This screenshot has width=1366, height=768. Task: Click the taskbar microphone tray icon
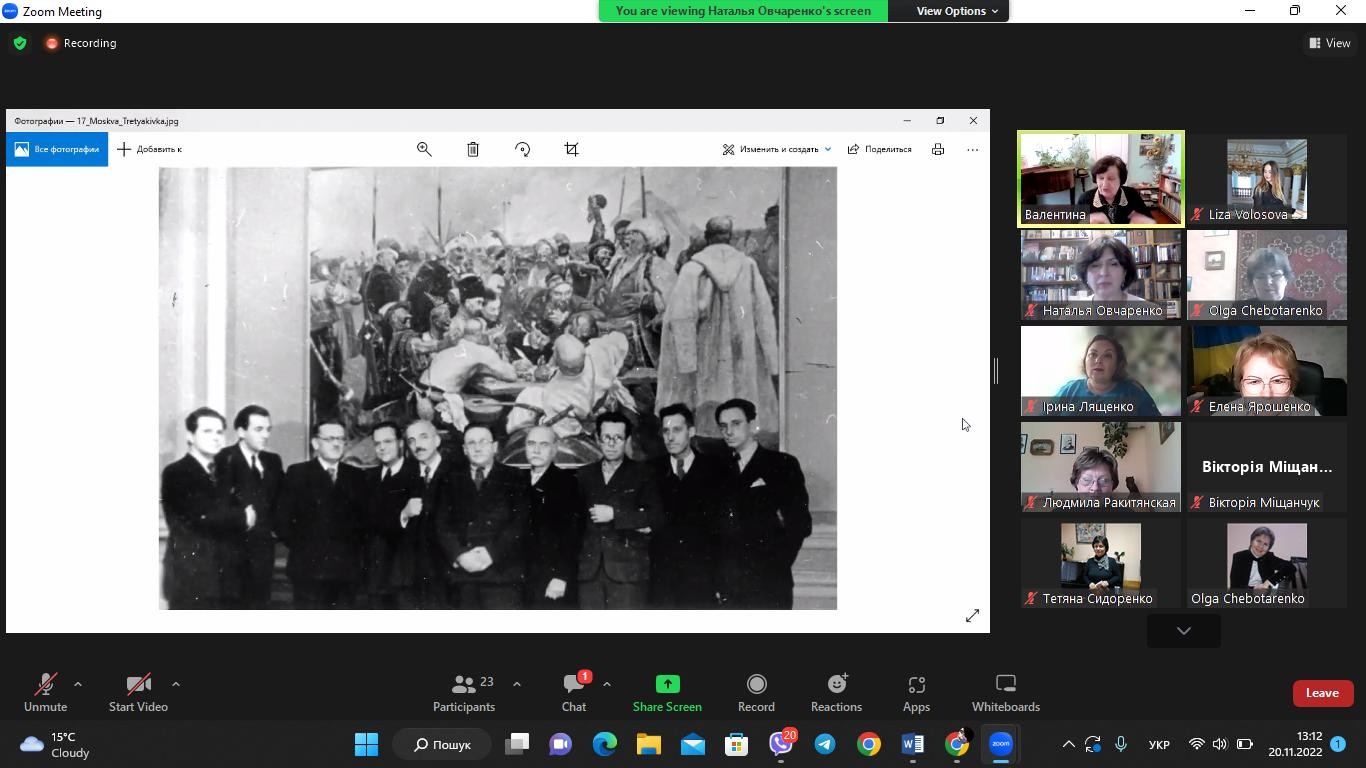(1120, 744)
